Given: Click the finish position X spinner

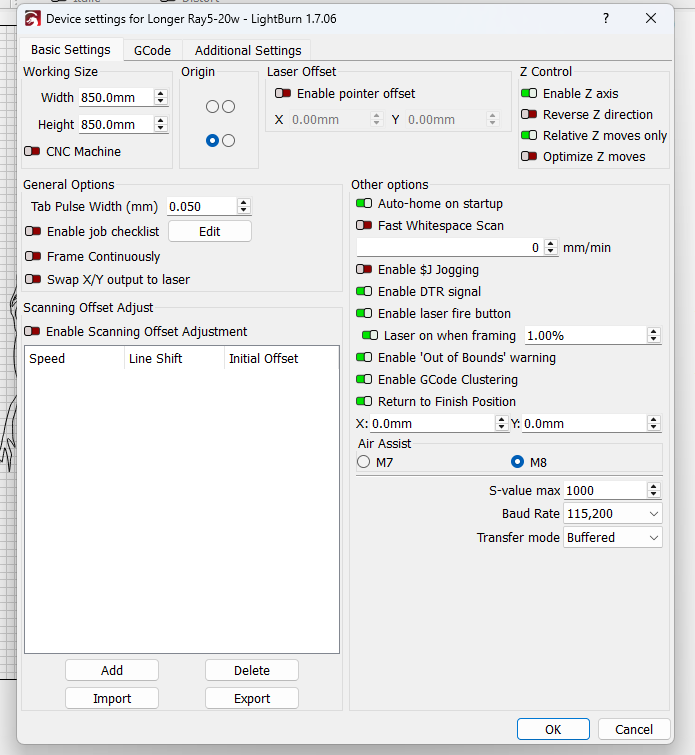Looking at the screenshot, I should (x=501, y=423).
